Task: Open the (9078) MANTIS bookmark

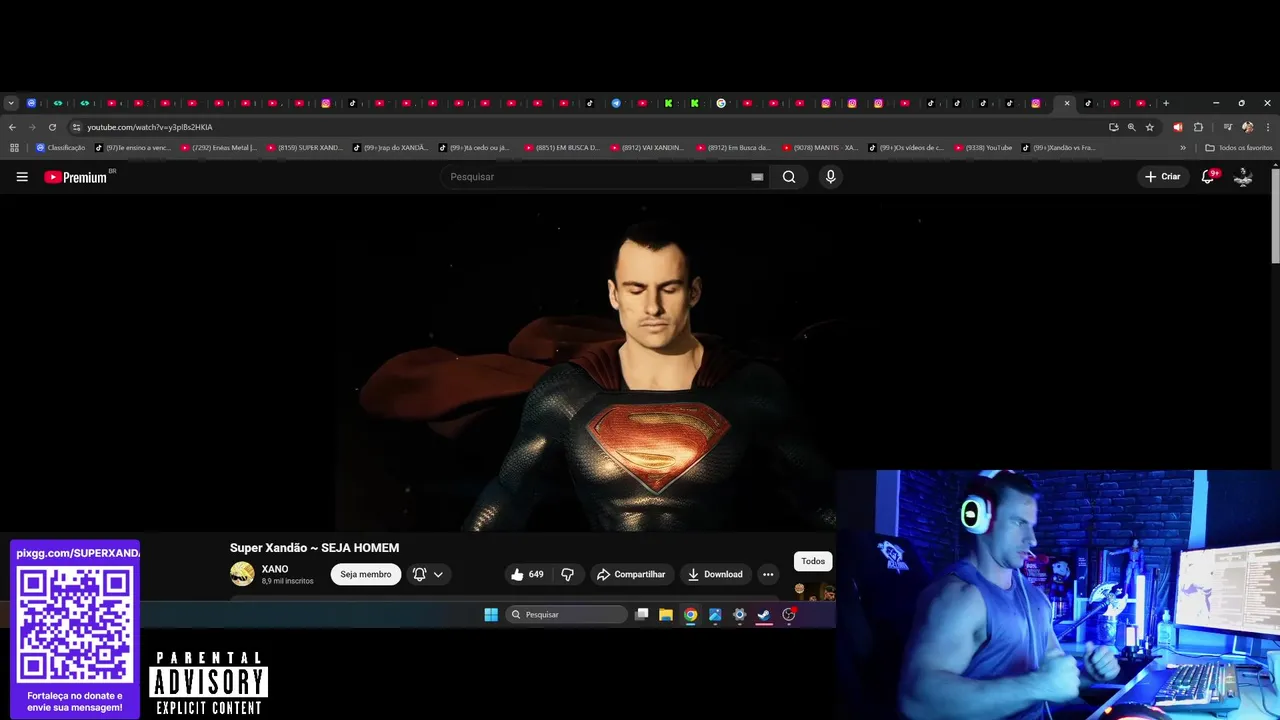Action: point(820,148)
